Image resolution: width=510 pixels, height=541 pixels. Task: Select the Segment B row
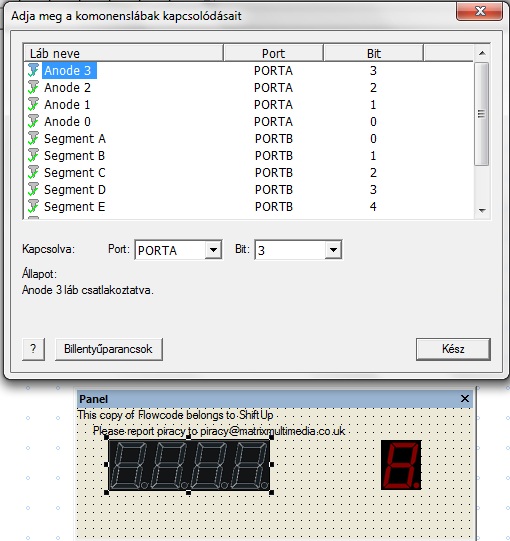(x=248, y=155)
